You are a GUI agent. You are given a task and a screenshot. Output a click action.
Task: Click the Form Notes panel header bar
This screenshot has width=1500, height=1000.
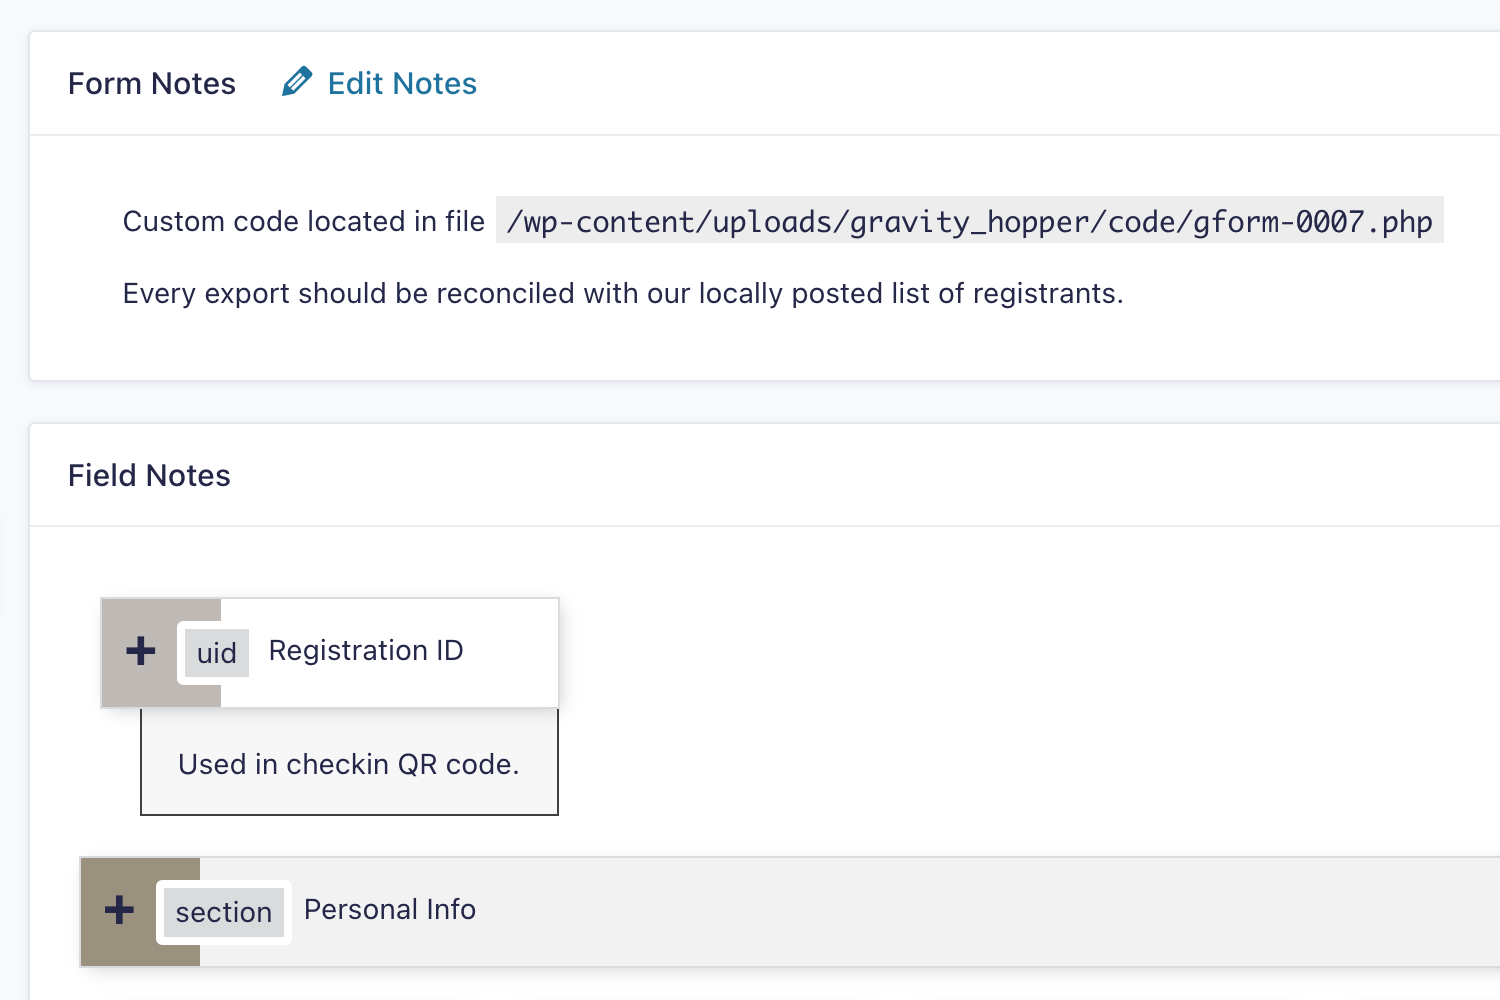point(765,84)
